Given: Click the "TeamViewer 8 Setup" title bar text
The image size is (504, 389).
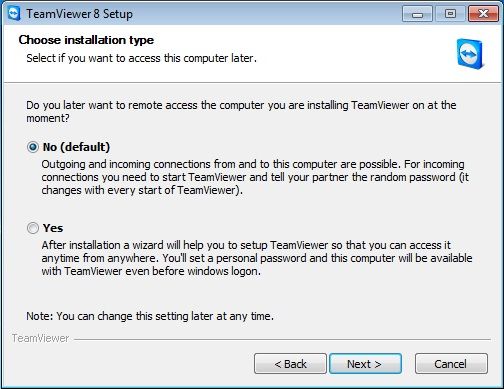Looking at the screenshot, I should [79, 14].
